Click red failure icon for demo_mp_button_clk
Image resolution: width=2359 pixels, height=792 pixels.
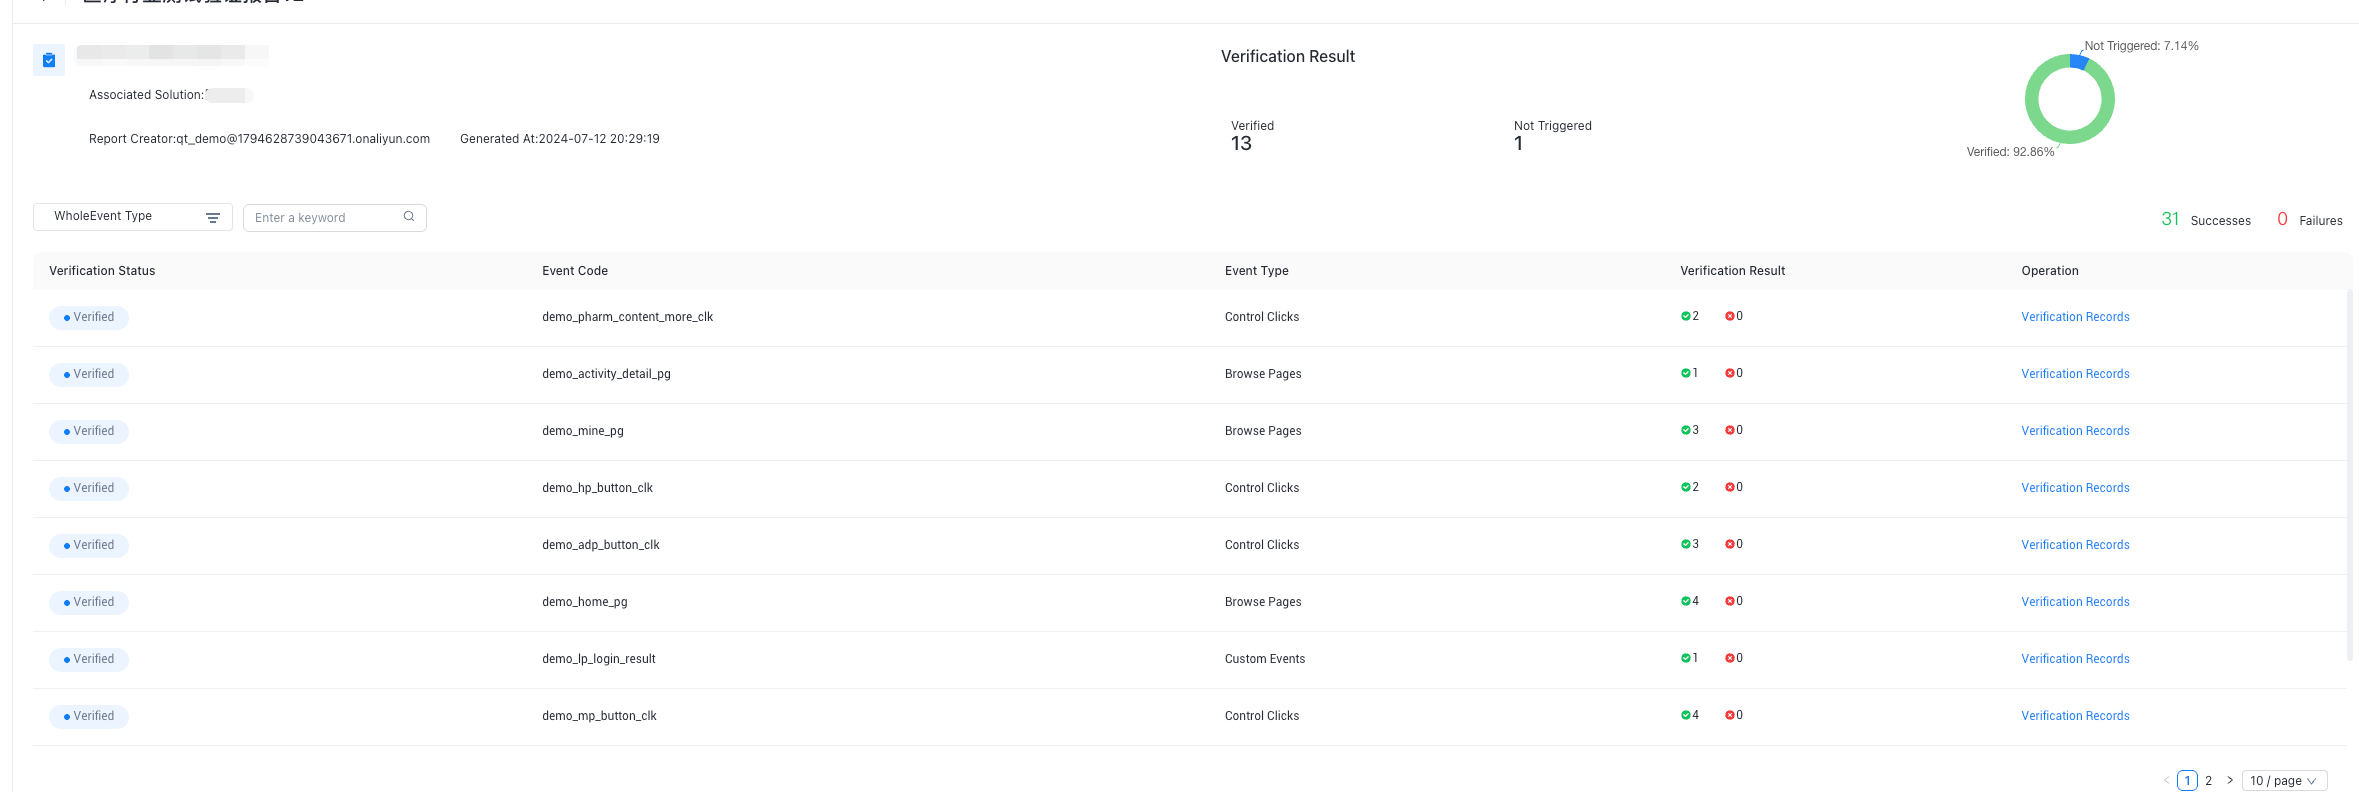[1729, 715]
